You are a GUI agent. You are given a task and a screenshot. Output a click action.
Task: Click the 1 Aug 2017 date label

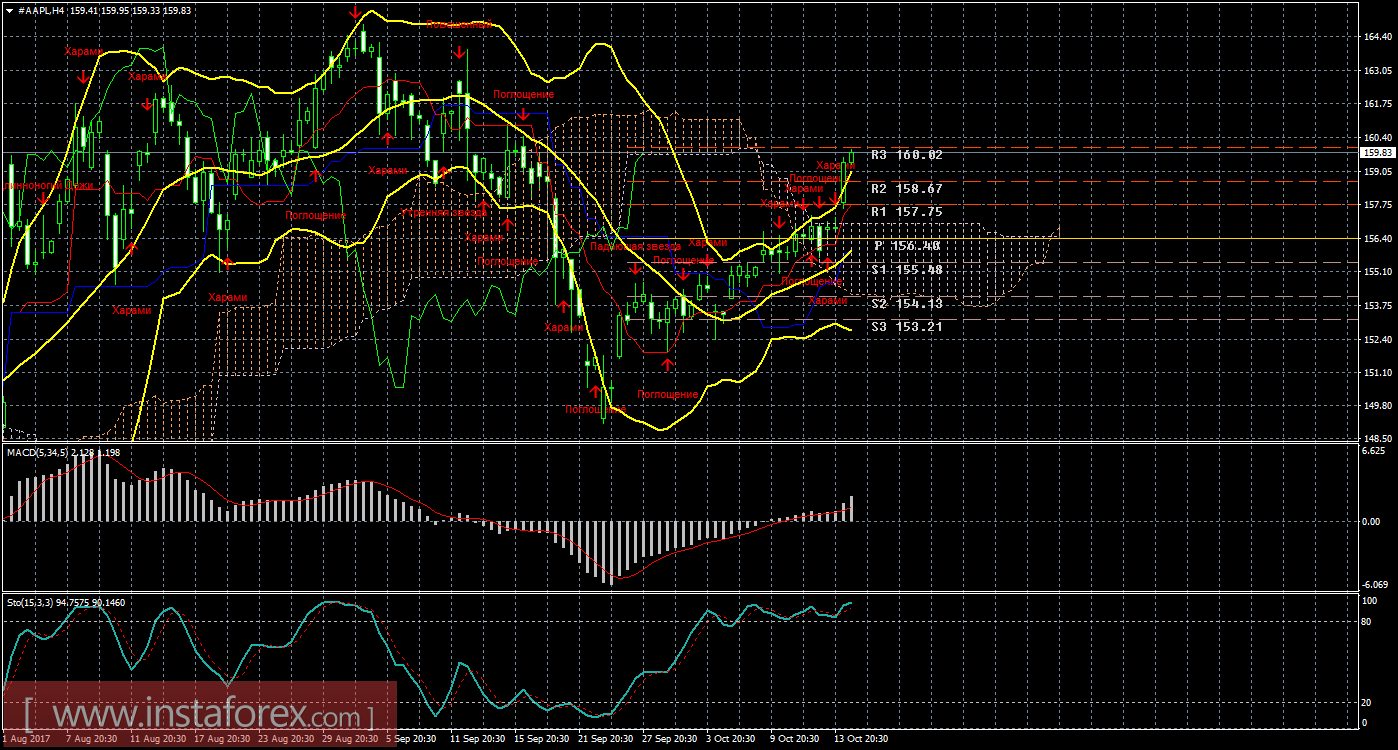coord(24,739)
